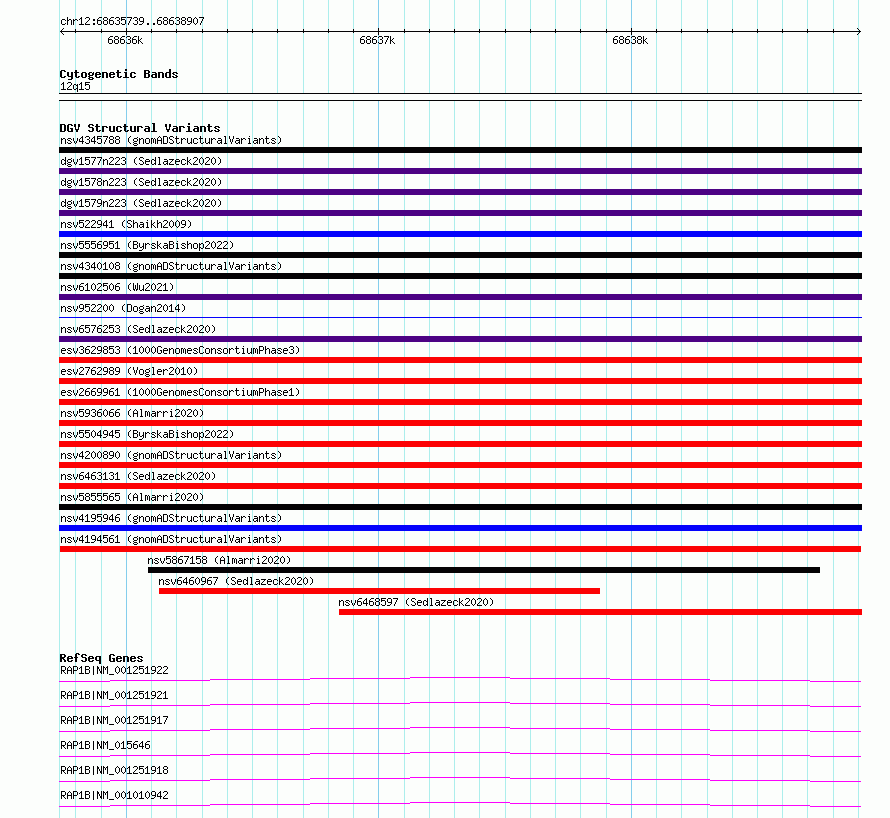Viewport: 890px width, 818px height.
Task: Open transcript RAP1B|NM_001251918
Action: [114, 770]
